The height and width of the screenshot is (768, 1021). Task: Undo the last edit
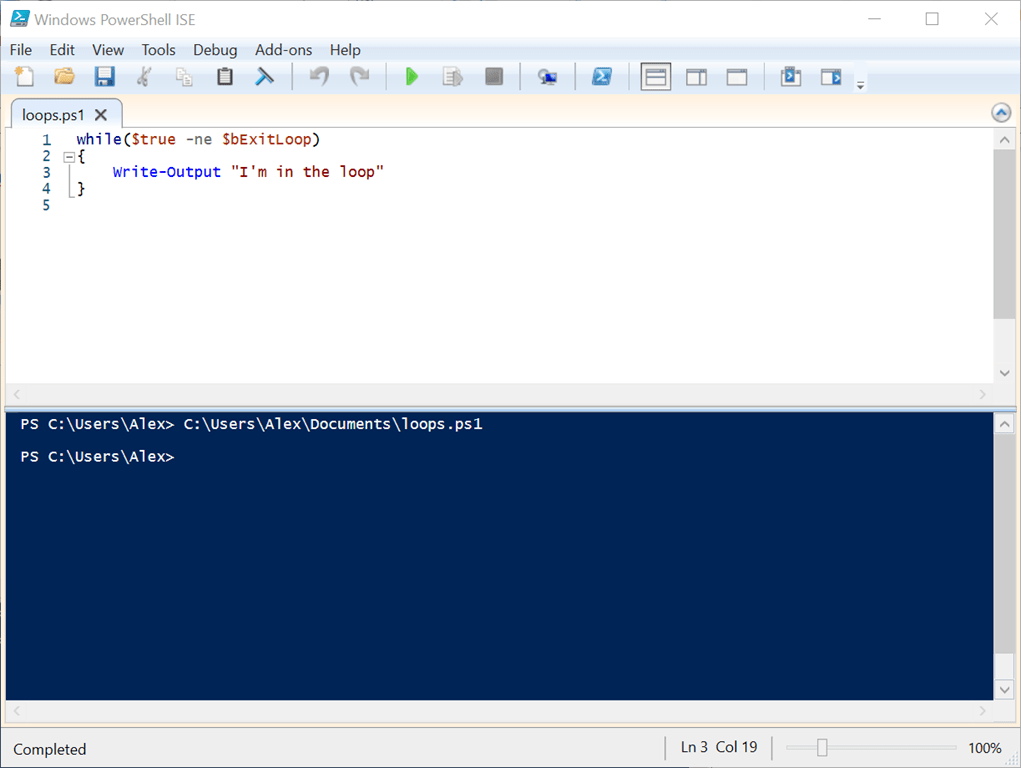pos(319,77)
